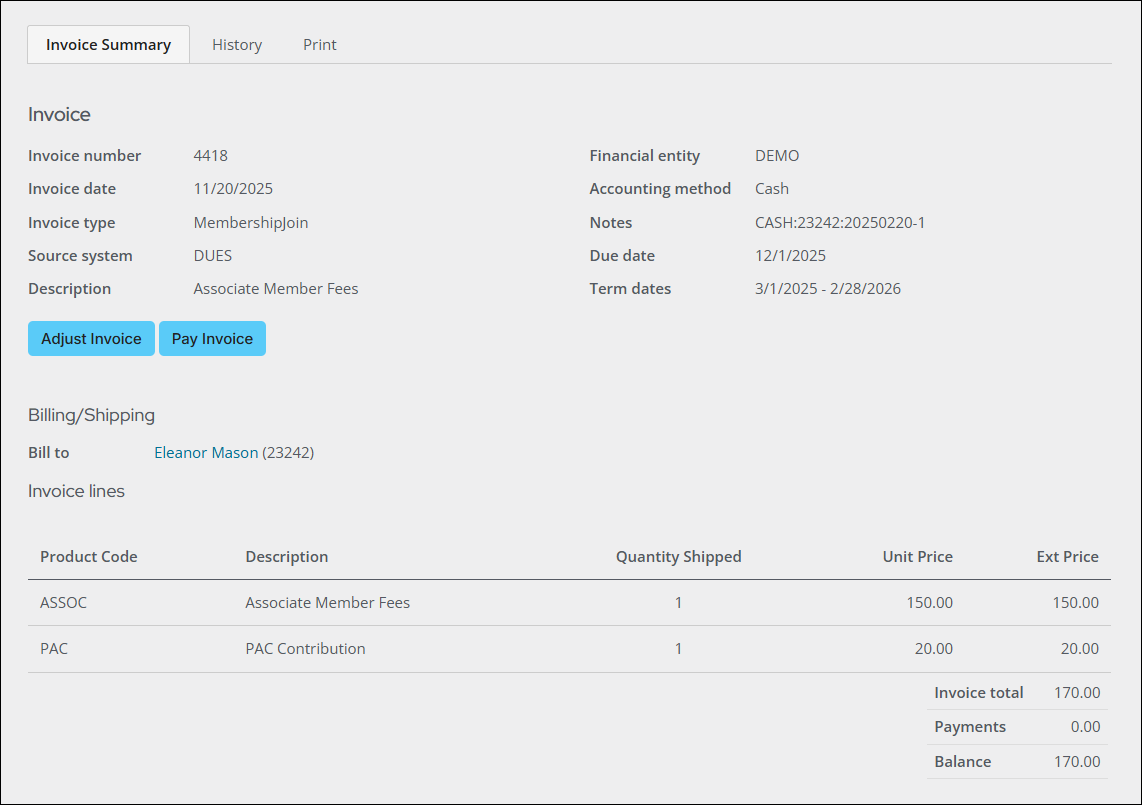Open the DUES source system link
This screenshot has height=805, width=1142.
[212, 255]
